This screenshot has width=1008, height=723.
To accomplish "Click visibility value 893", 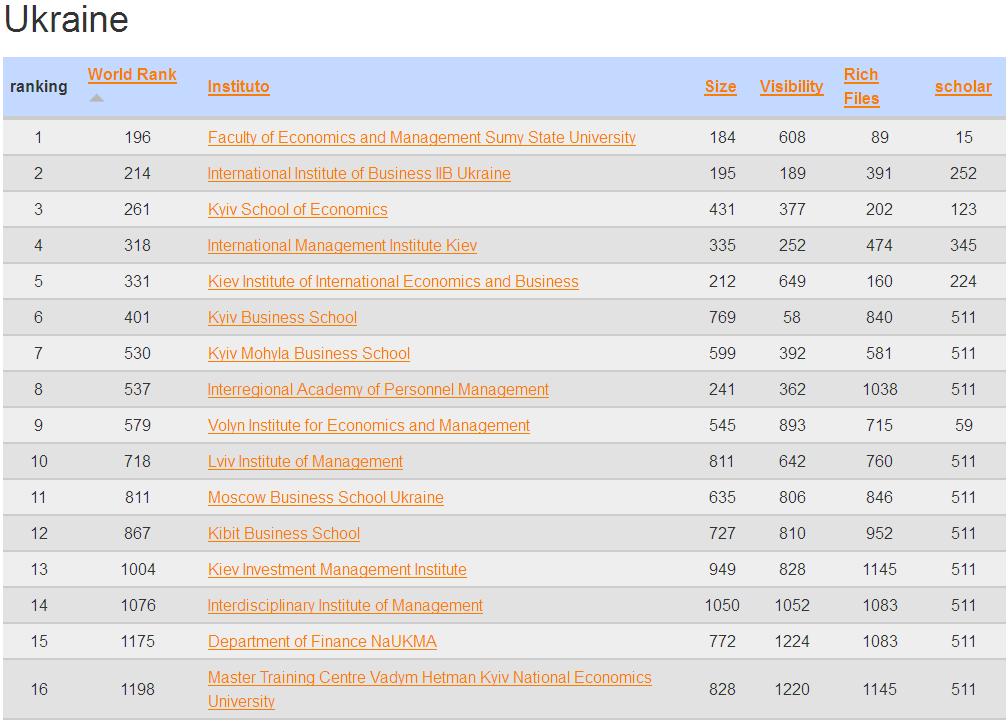I will [x=792, y=425].
